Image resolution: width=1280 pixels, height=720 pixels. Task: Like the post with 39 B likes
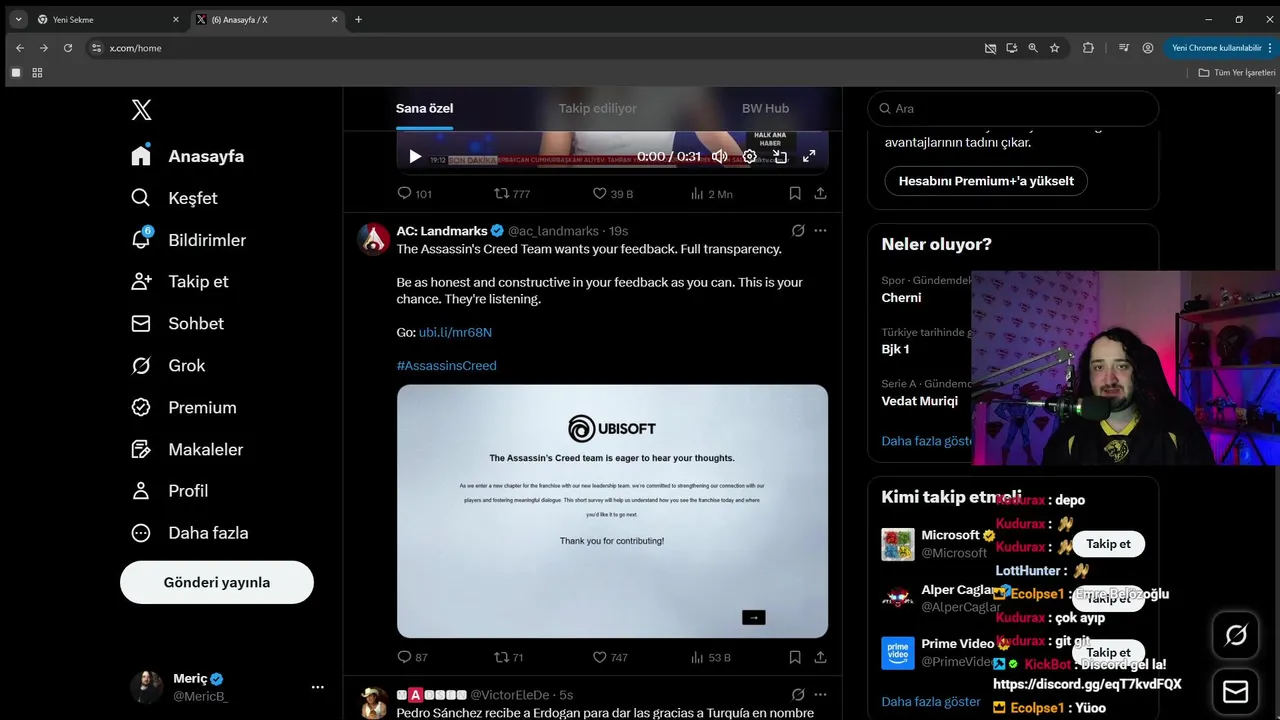click(x=612, y=193)
